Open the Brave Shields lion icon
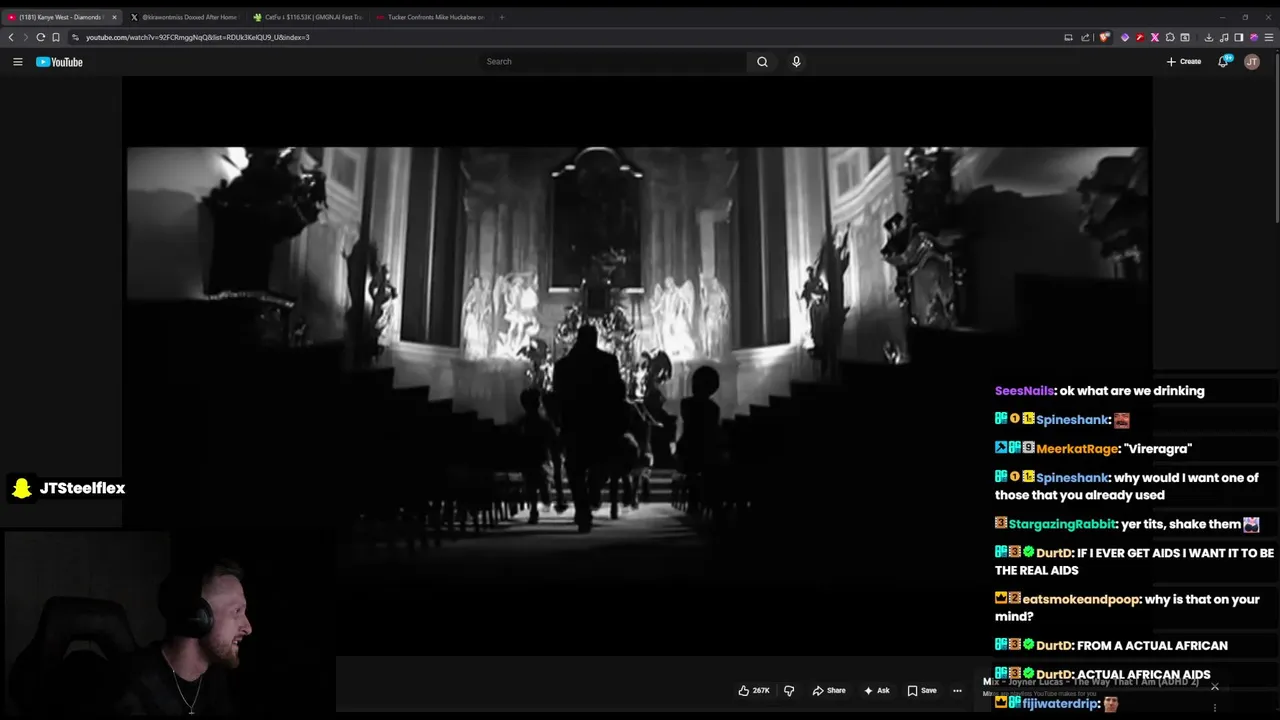This screenshot has height=720, width=1280. [x=1104, y=37]
